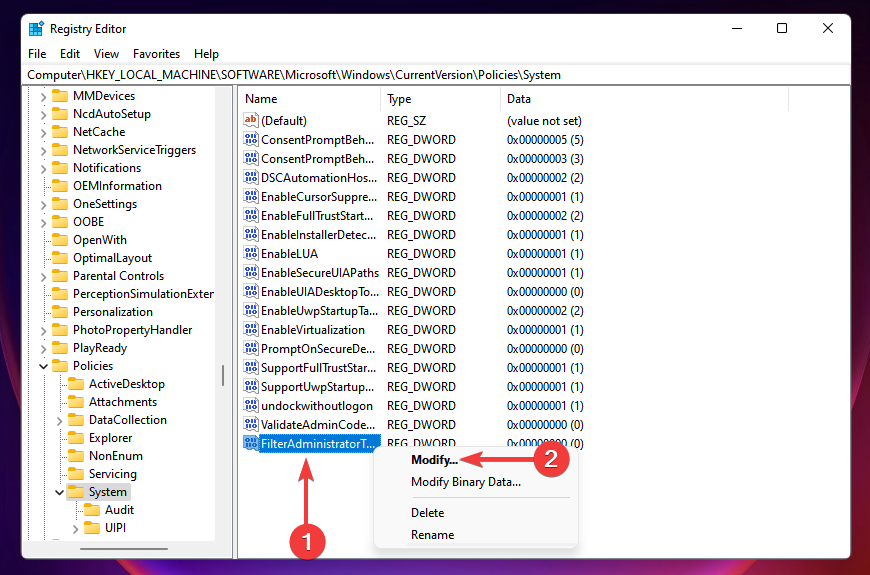The image size is (870, 575).
Task: Click the EnableVirtualization DWORD icon
Action: 251,329
